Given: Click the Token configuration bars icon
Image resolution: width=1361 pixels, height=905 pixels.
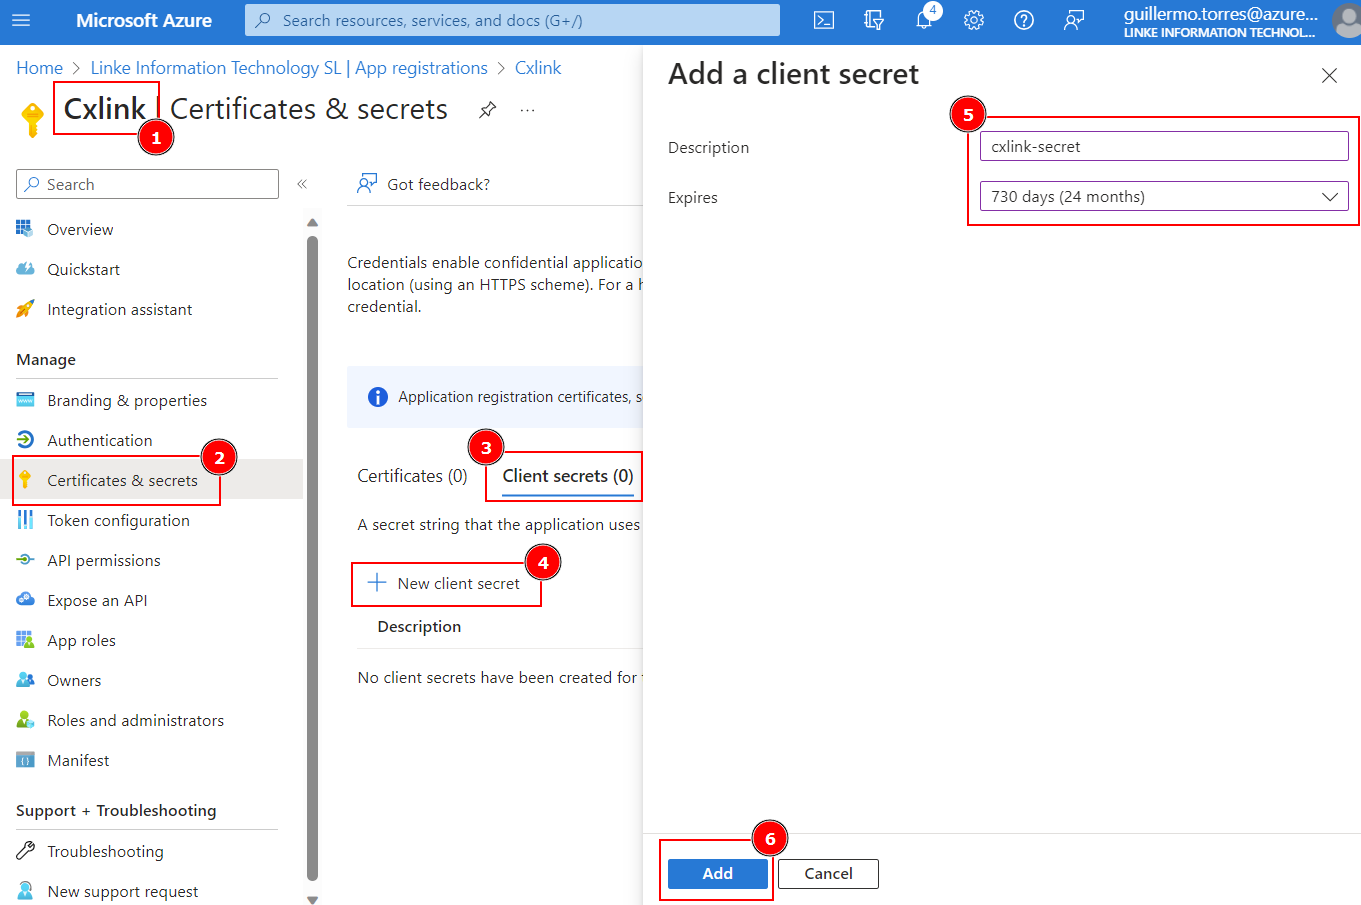Looking at the screenshot, I should (25, 520).
